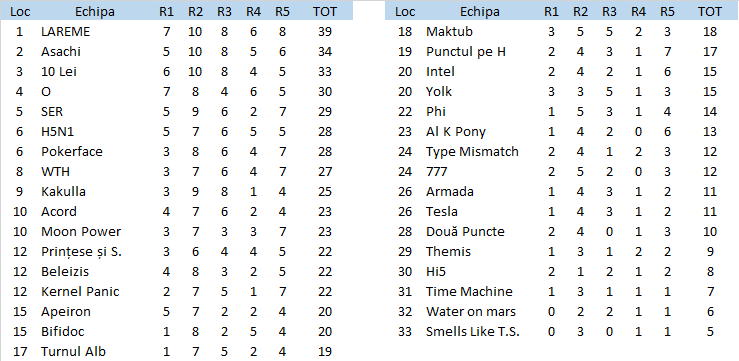Click the Water on mars team
This screenshot has width=739, height=361.
tap(471, 312)
